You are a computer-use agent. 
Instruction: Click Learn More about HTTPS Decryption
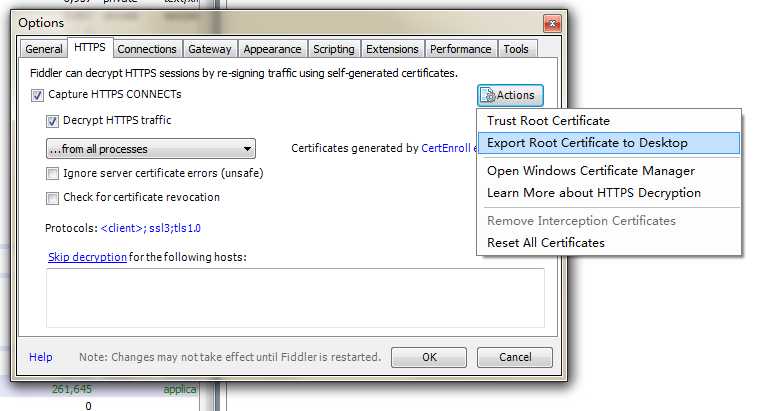coord(609,193)
